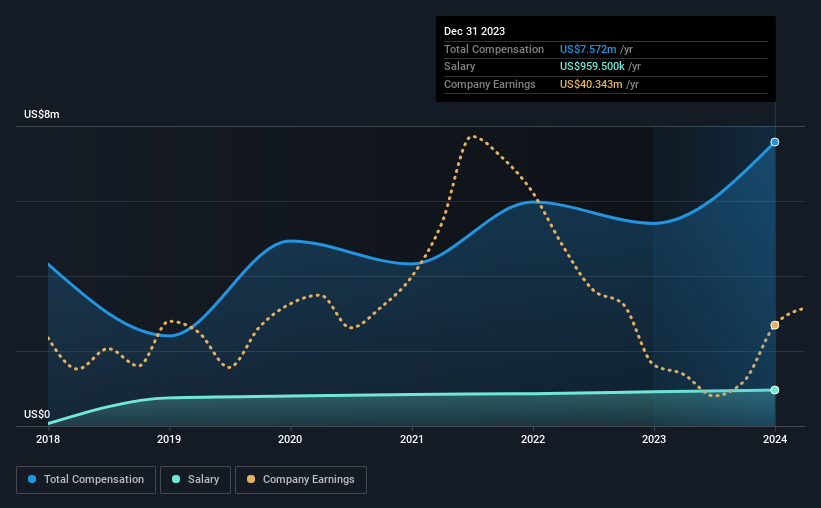Click the US$40.343m company earnings value
The height and width of the screenshot is (508, 821).
coord(591,84)
